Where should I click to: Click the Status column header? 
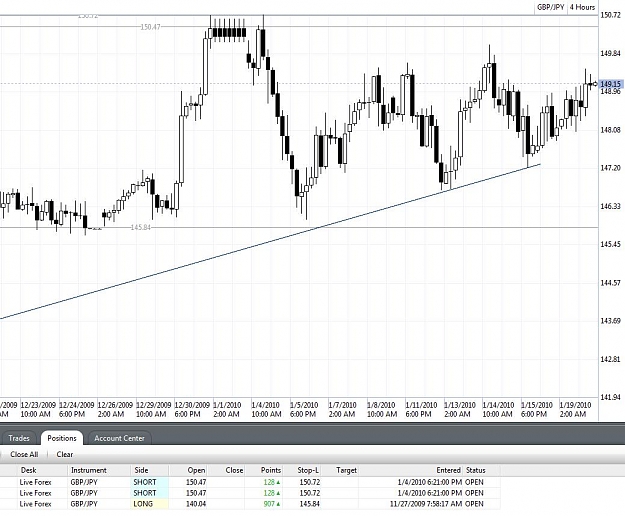tap(476, 470)
